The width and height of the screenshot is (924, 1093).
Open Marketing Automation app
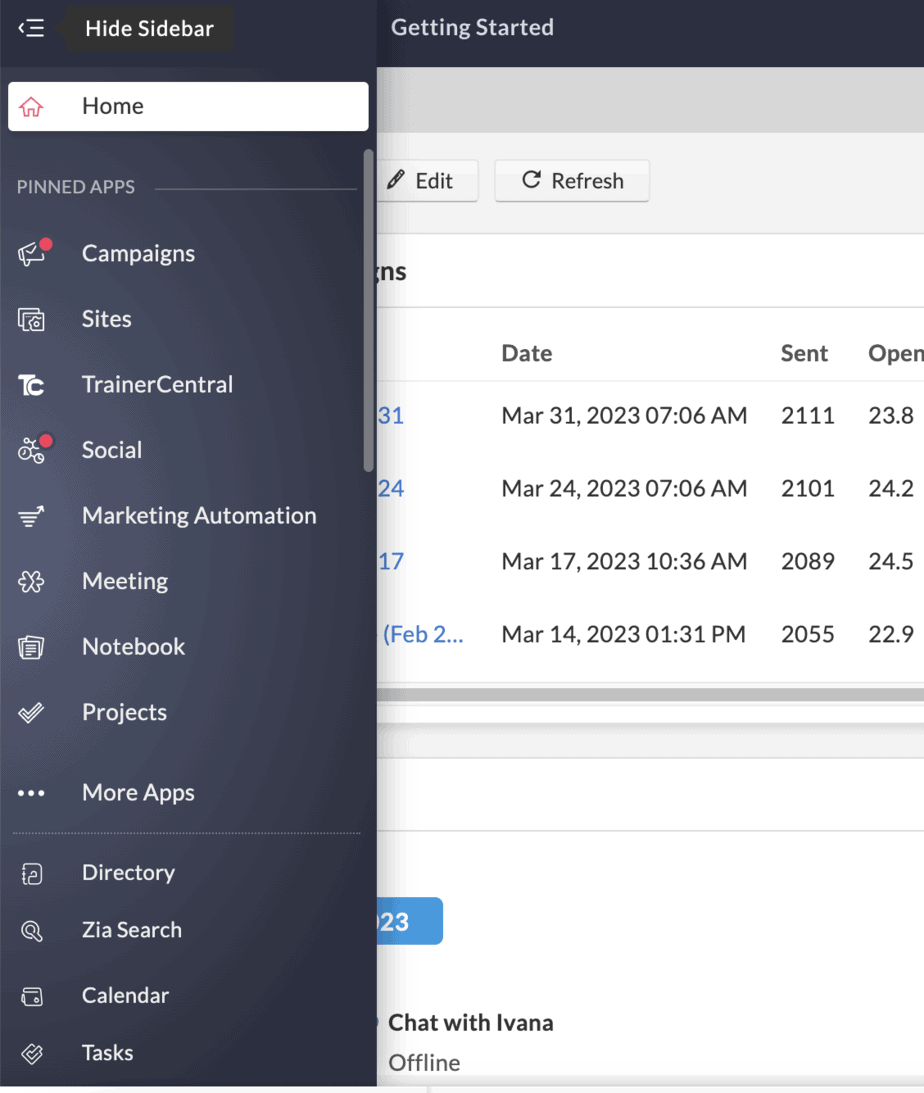pos(199,516)
